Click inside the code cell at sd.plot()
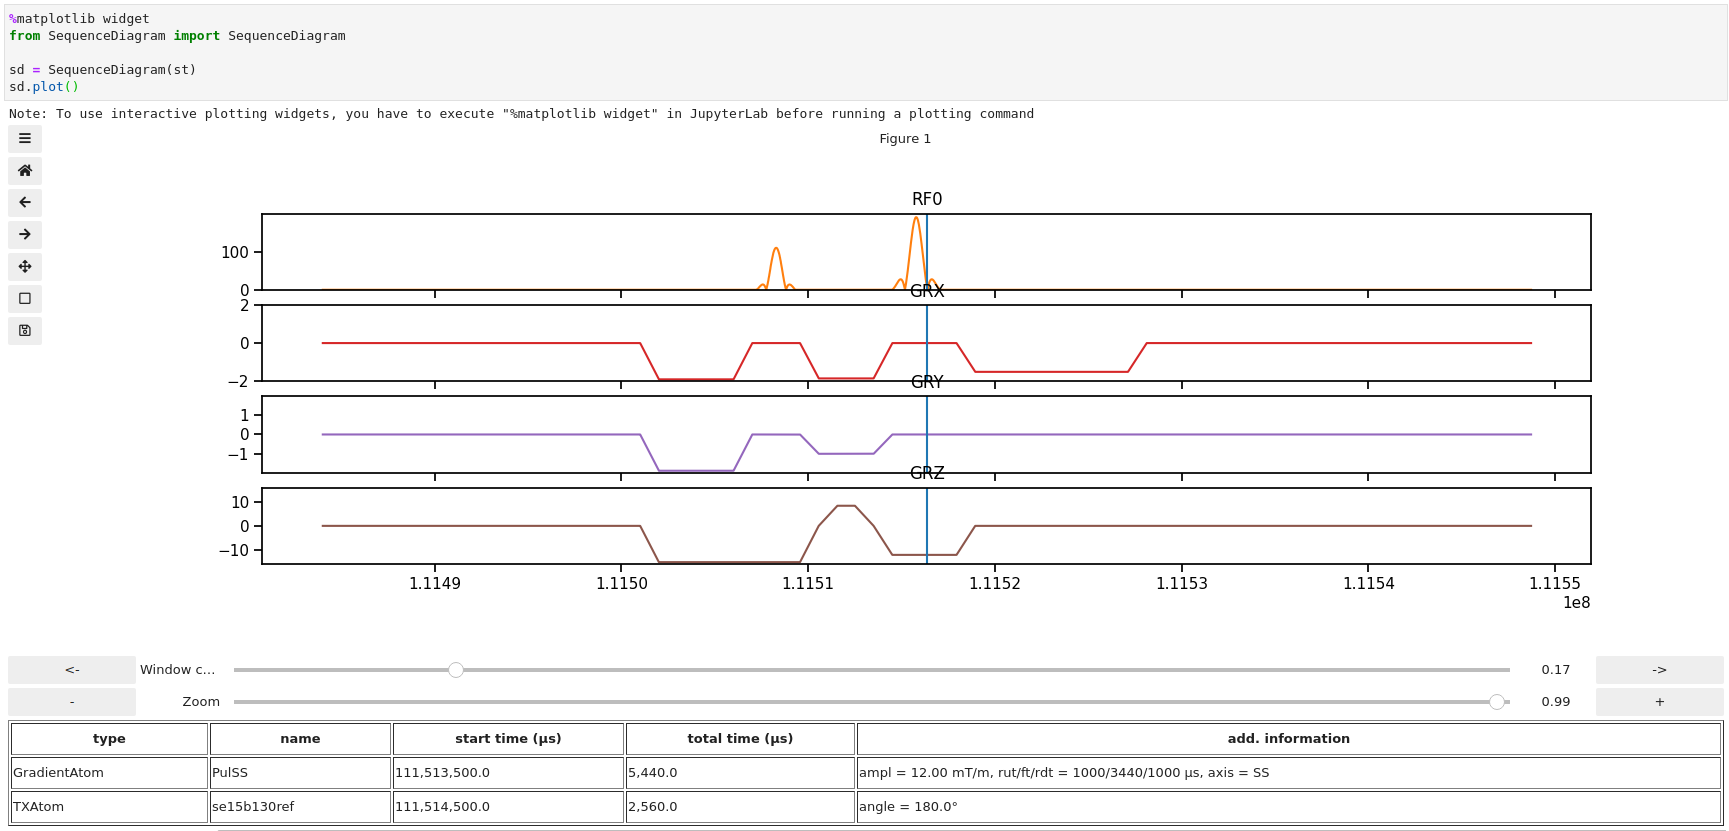This screenshot has width=1729, height=831. pos(44,87)
